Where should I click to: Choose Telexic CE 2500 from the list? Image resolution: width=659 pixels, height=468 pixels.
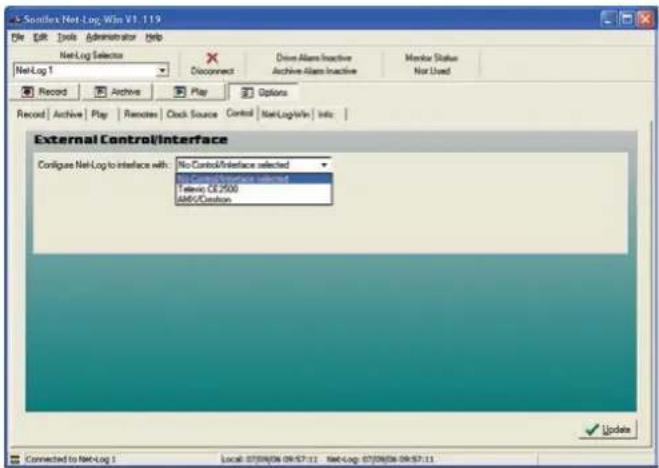(254, 189)
